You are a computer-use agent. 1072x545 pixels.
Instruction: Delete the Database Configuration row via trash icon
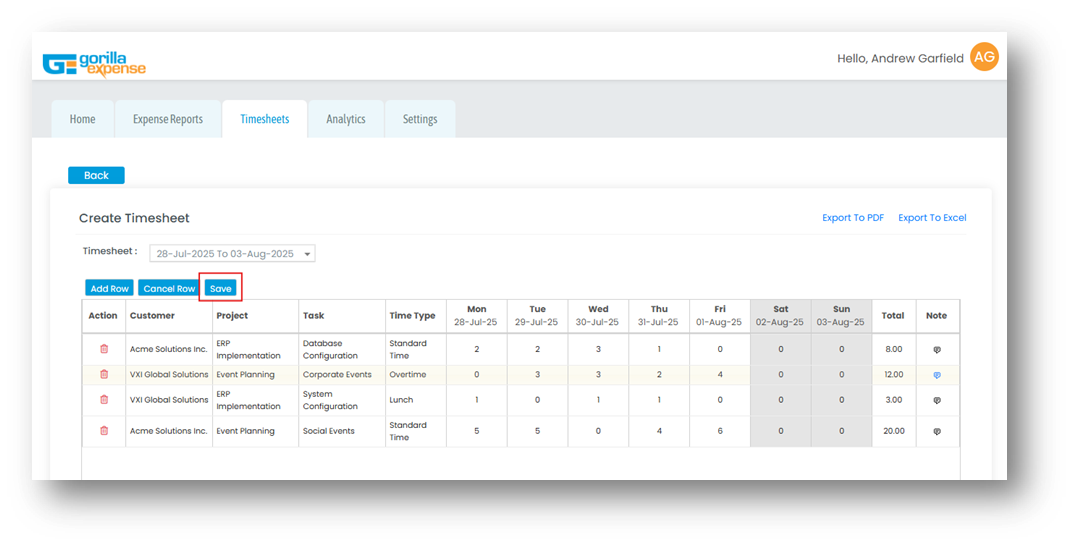click(104, 349)
